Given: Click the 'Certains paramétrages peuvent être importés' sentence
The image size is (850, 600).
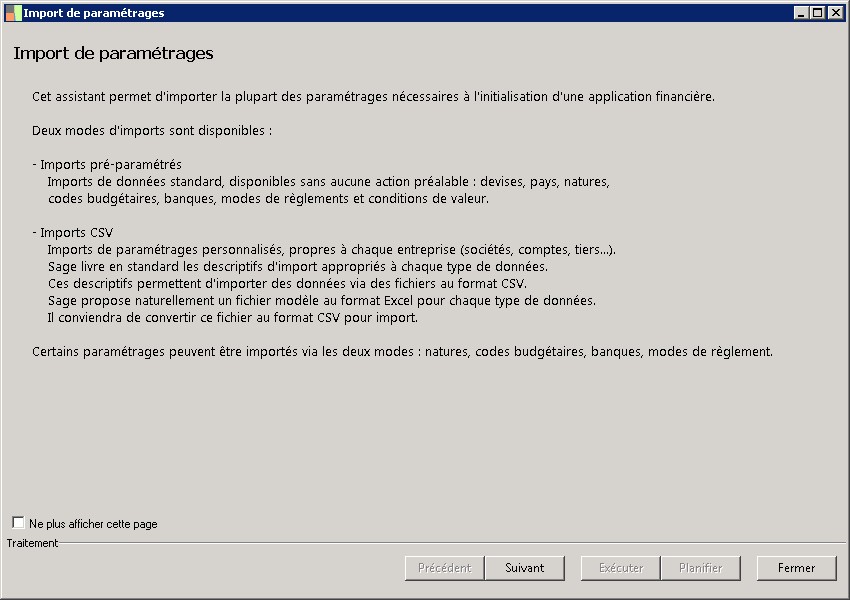Looking at the screenshot, I should 402,352.
